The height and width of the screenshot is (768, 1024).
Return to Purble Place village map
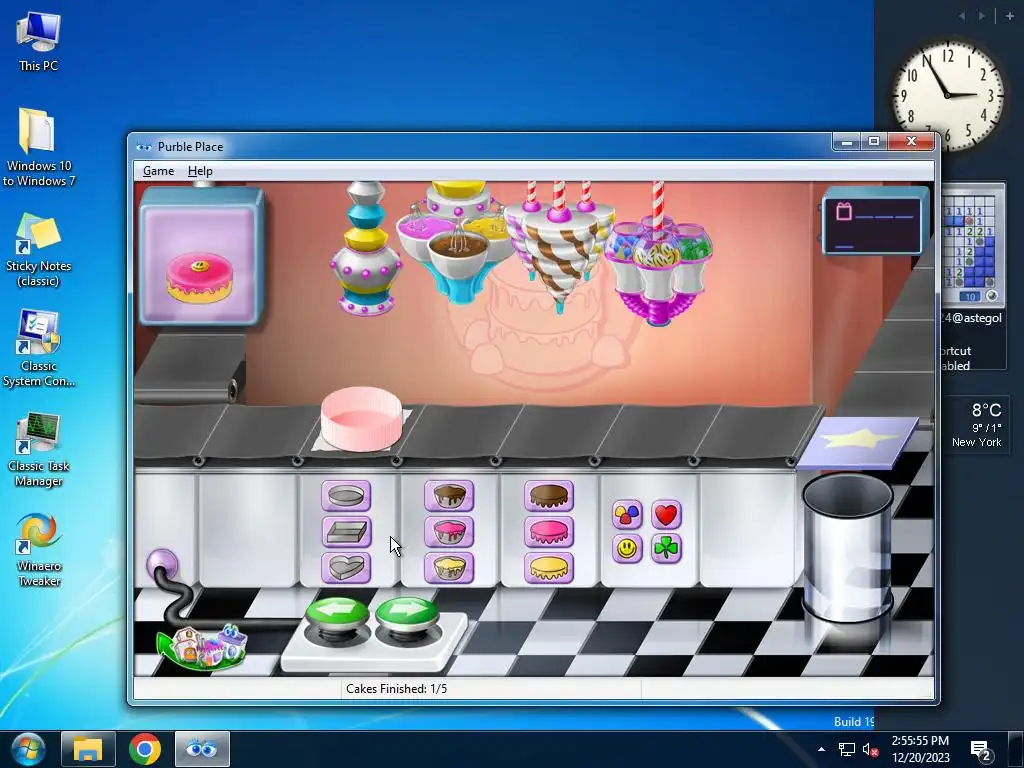click(x=204, y=647)
